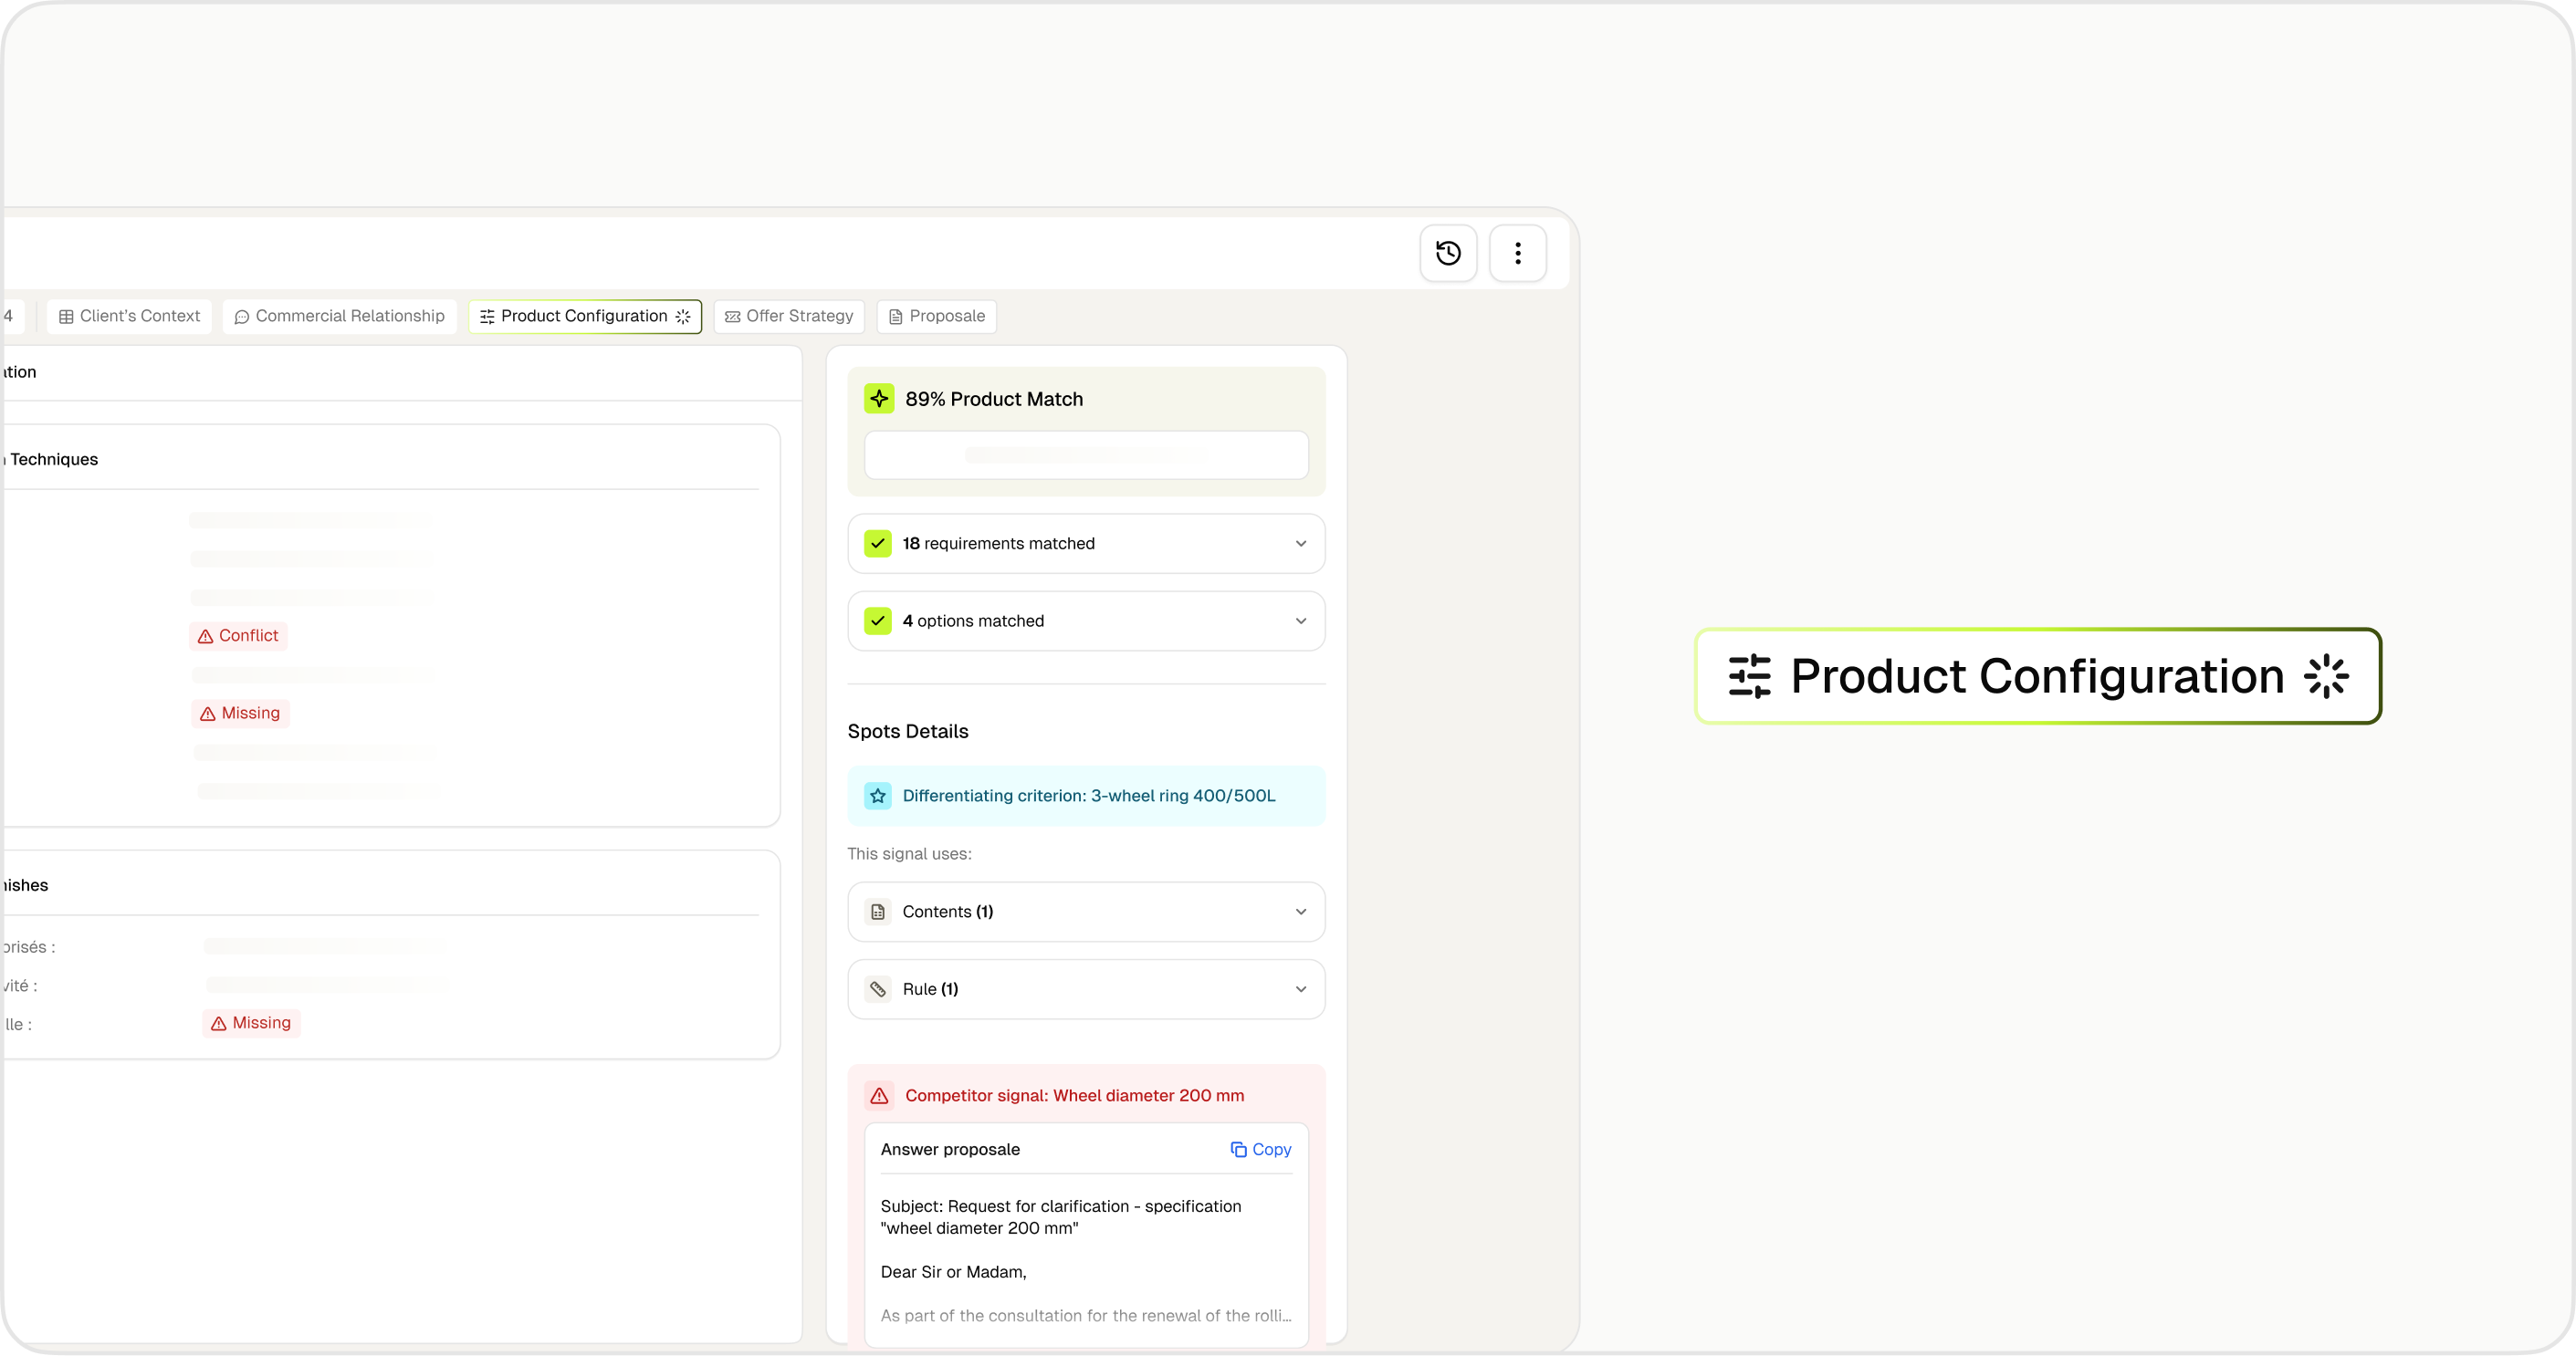Click the red Conflict badge
Image resolution: width=2576 pixels, height=1356 pixels.
tap(238, 636)
